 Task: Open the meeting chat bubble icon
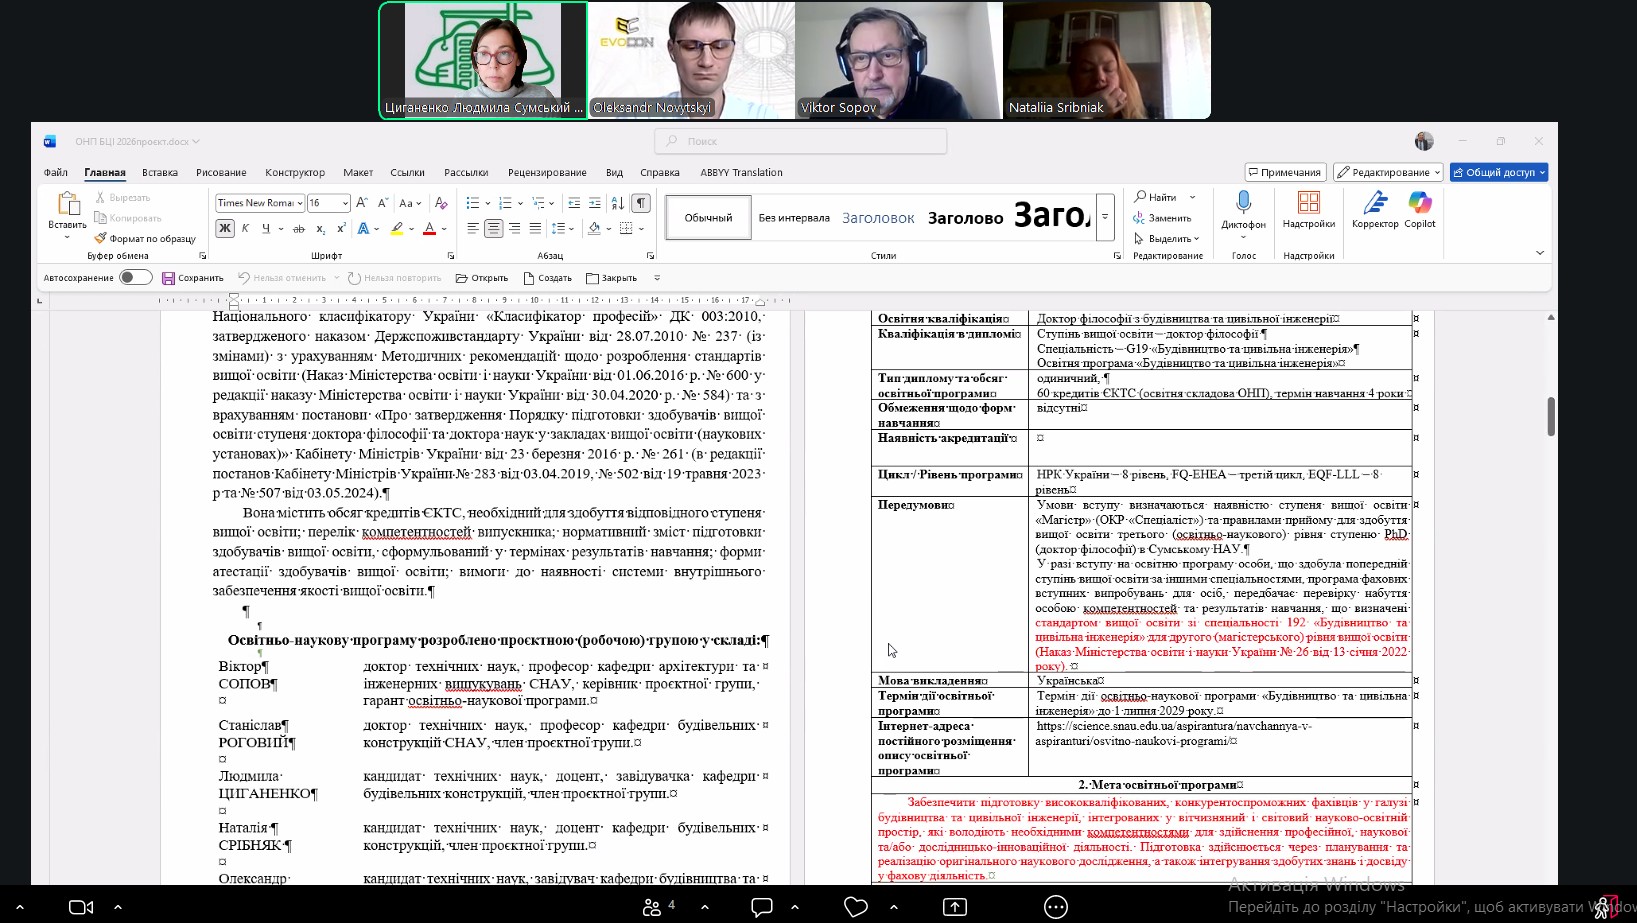762,907
